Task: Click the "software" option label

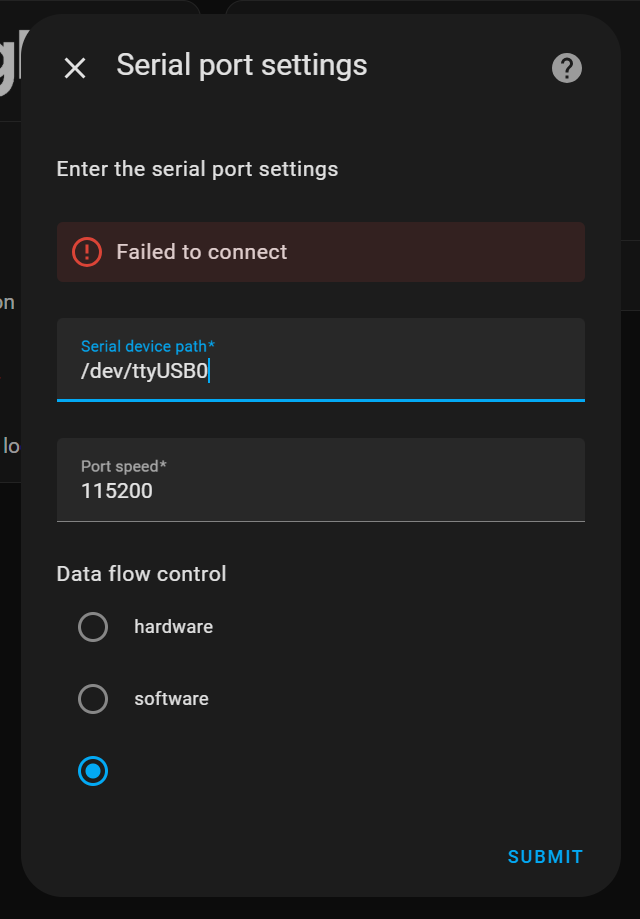Action: tap(171, 699)
